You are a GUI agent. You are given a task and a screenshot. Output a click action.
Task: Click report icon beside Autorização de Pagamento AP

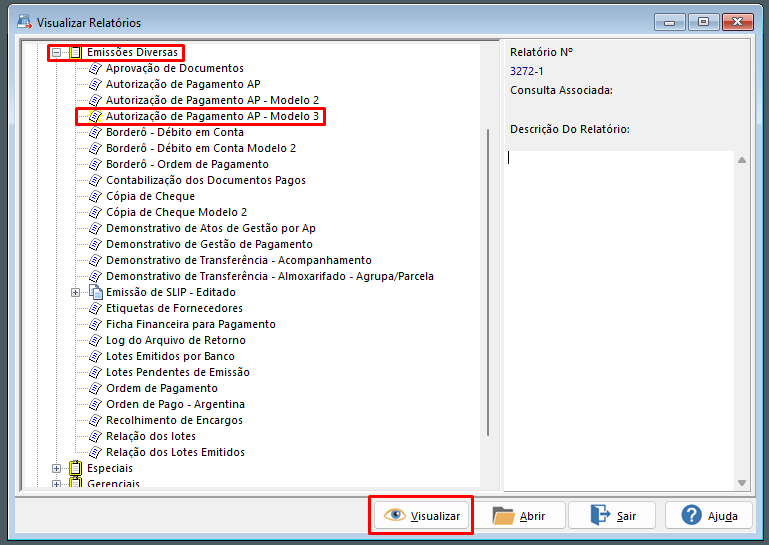(x=95, y=84)
